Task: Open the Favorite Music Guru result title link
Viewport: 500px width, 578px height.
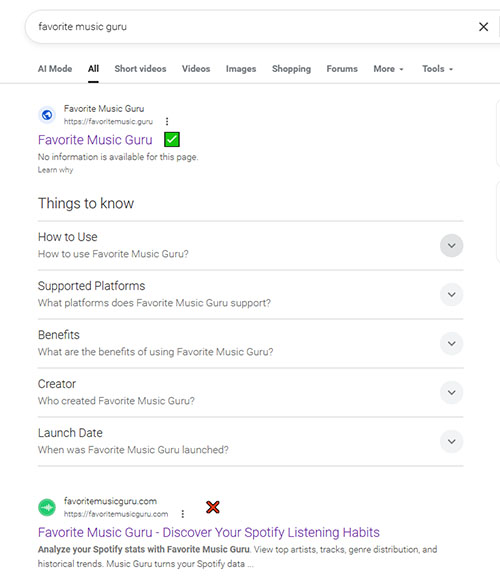Action: tap(95, 140)
